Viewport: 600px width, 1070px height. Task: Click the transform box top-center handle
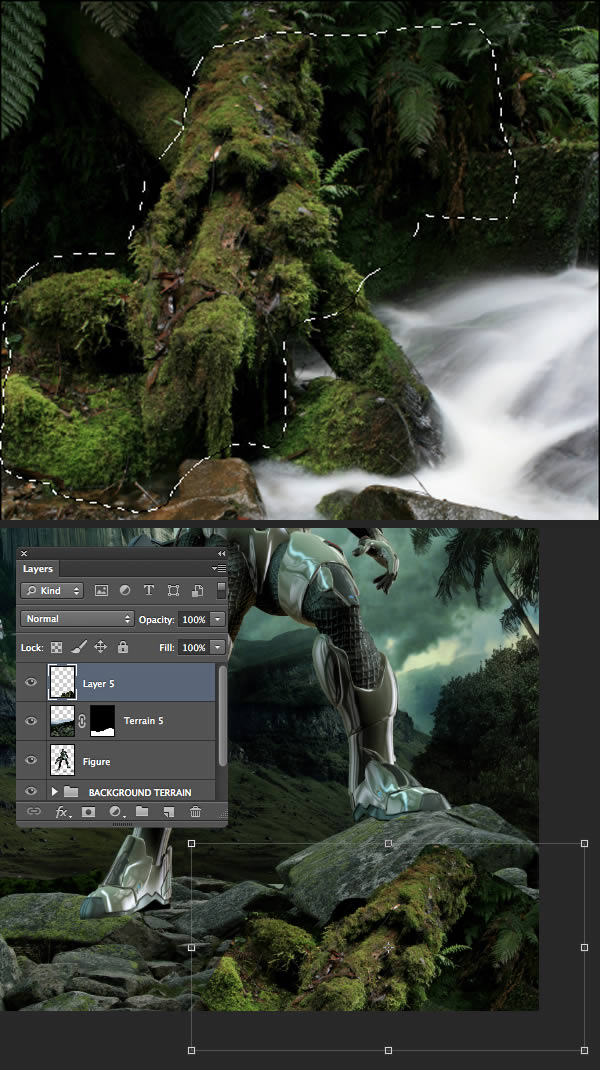coord(388,844)
